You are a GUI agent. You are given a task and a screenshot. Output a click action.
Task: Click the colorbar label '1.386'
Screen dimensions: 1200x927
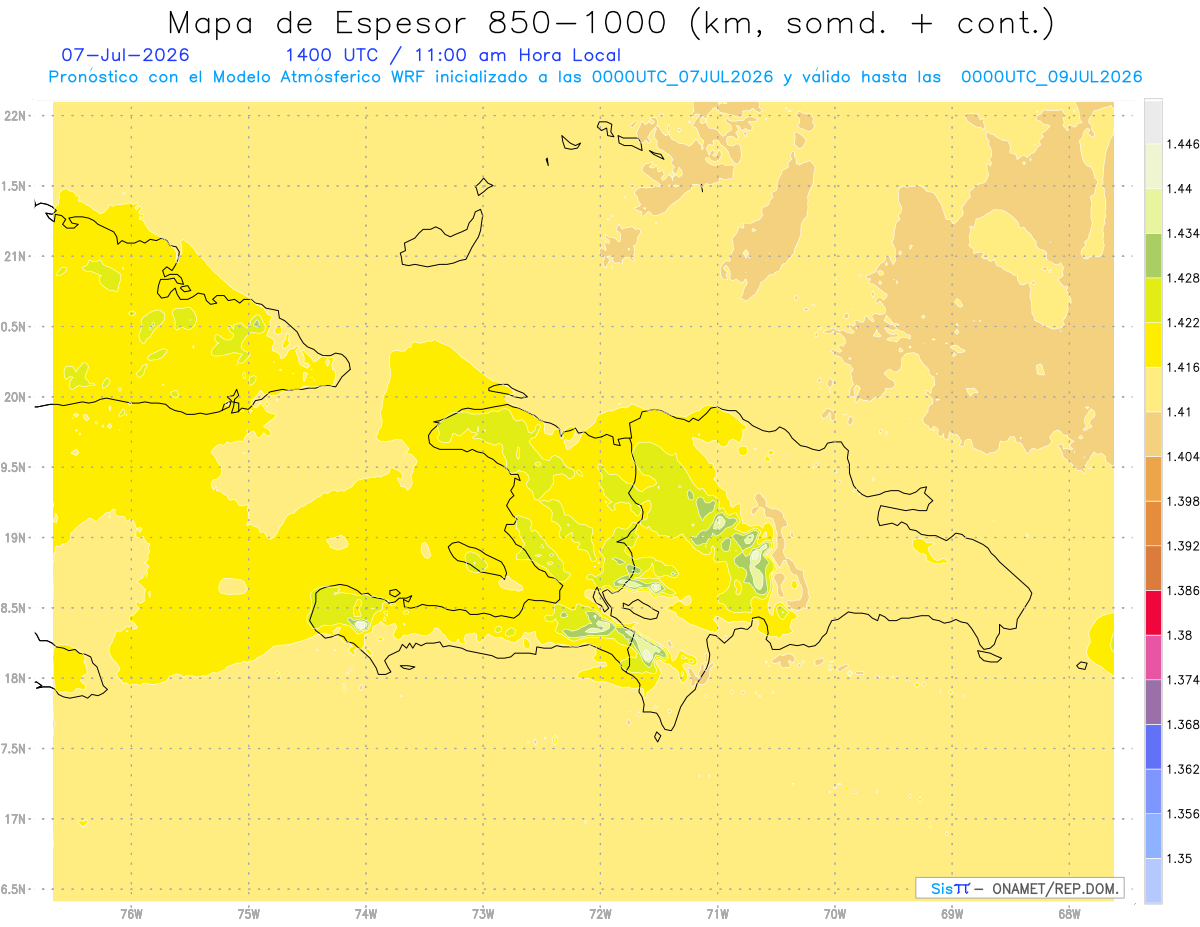point(1183,590)
